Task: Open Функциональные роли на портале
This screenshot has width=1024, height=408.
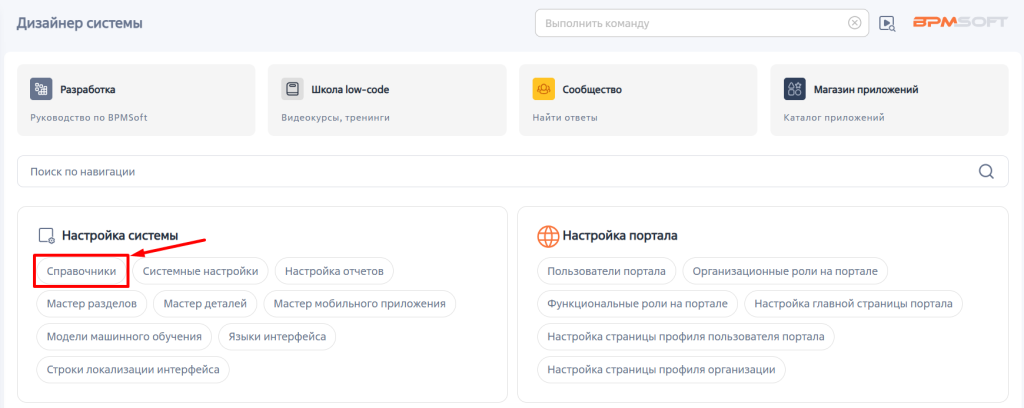Action: pos(637,304)
